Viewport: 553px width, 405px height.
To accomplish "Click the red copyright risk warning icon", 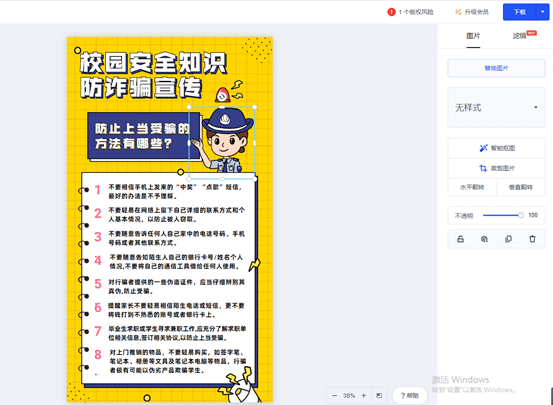I will pyautogui.click(x=391, y=12).
